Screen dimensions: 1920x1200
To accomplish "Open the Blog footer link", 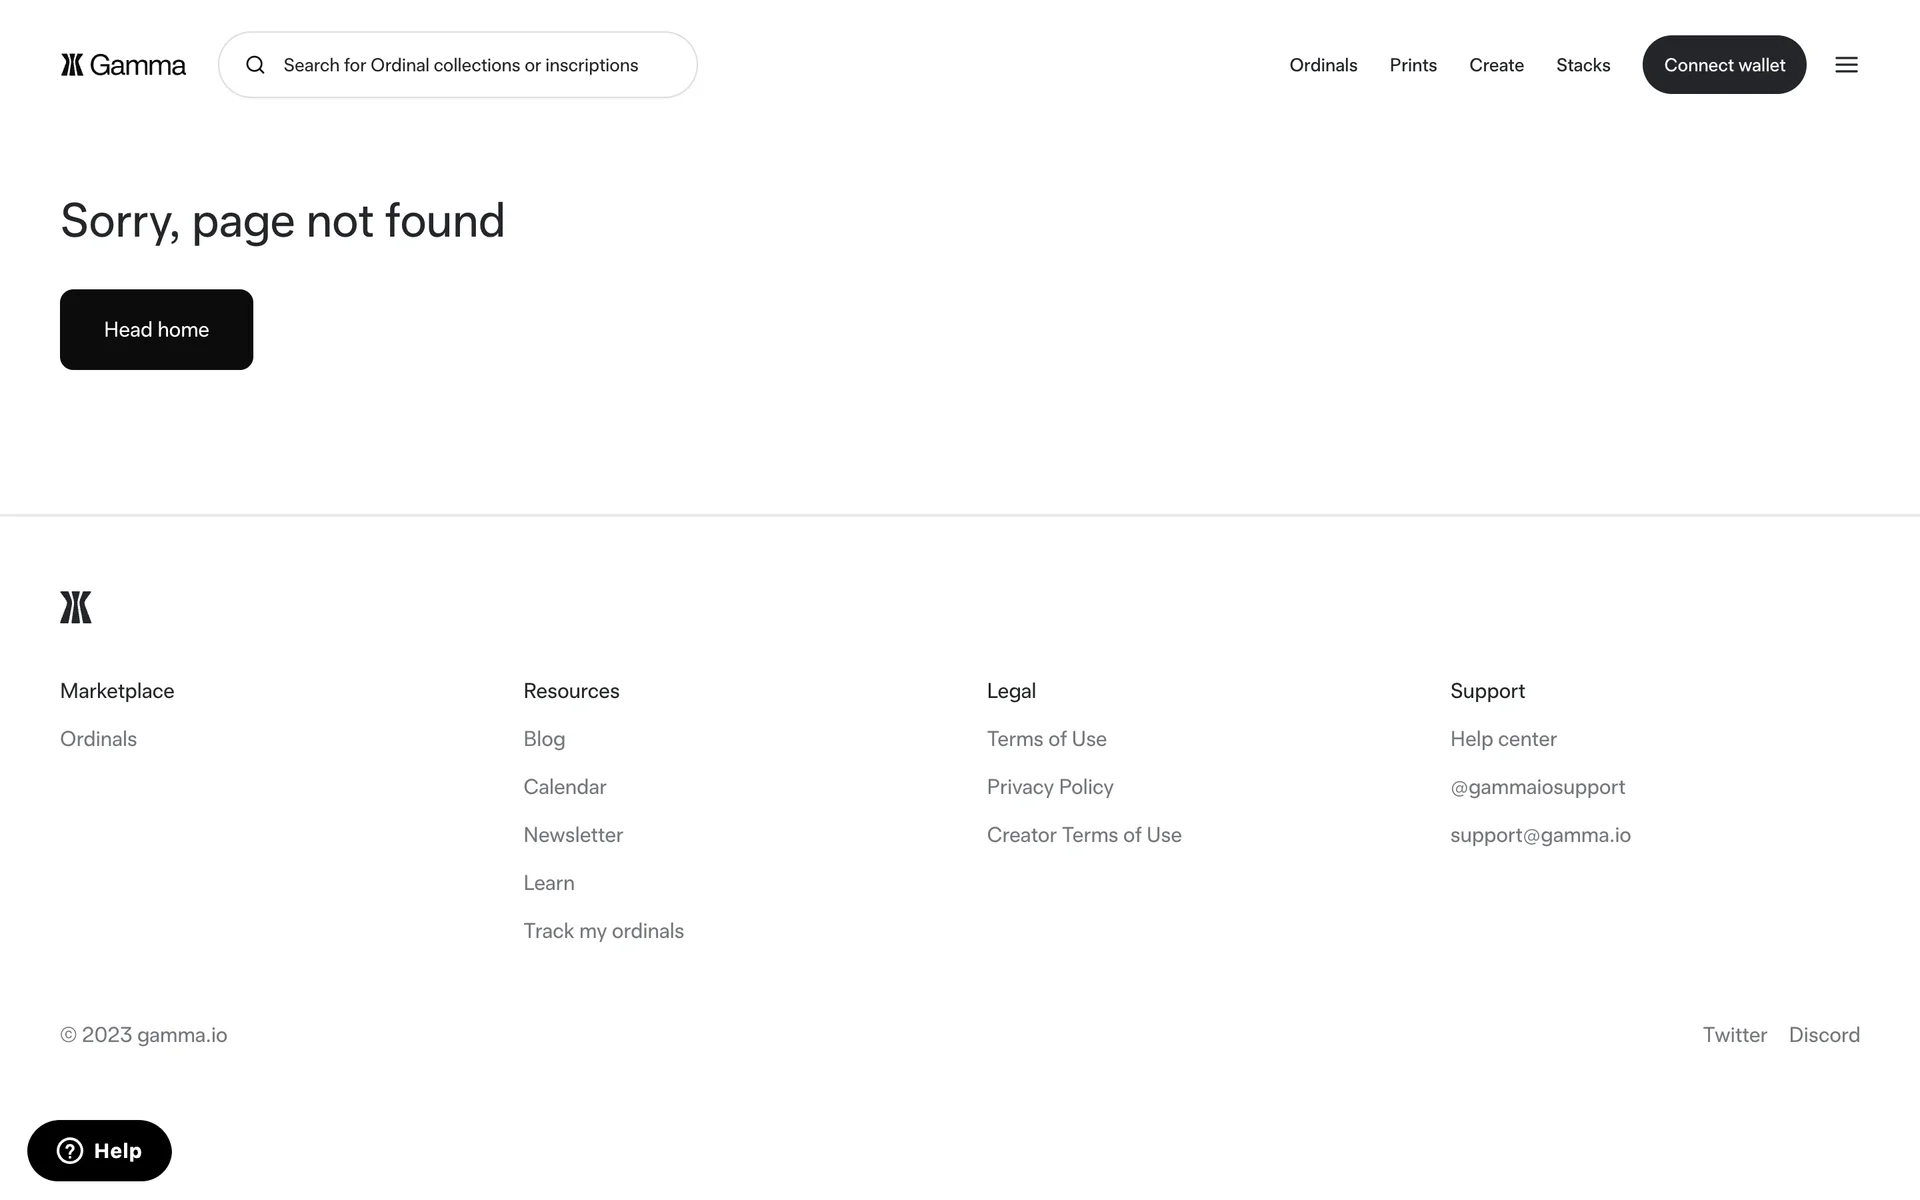I will click(544, 739).
